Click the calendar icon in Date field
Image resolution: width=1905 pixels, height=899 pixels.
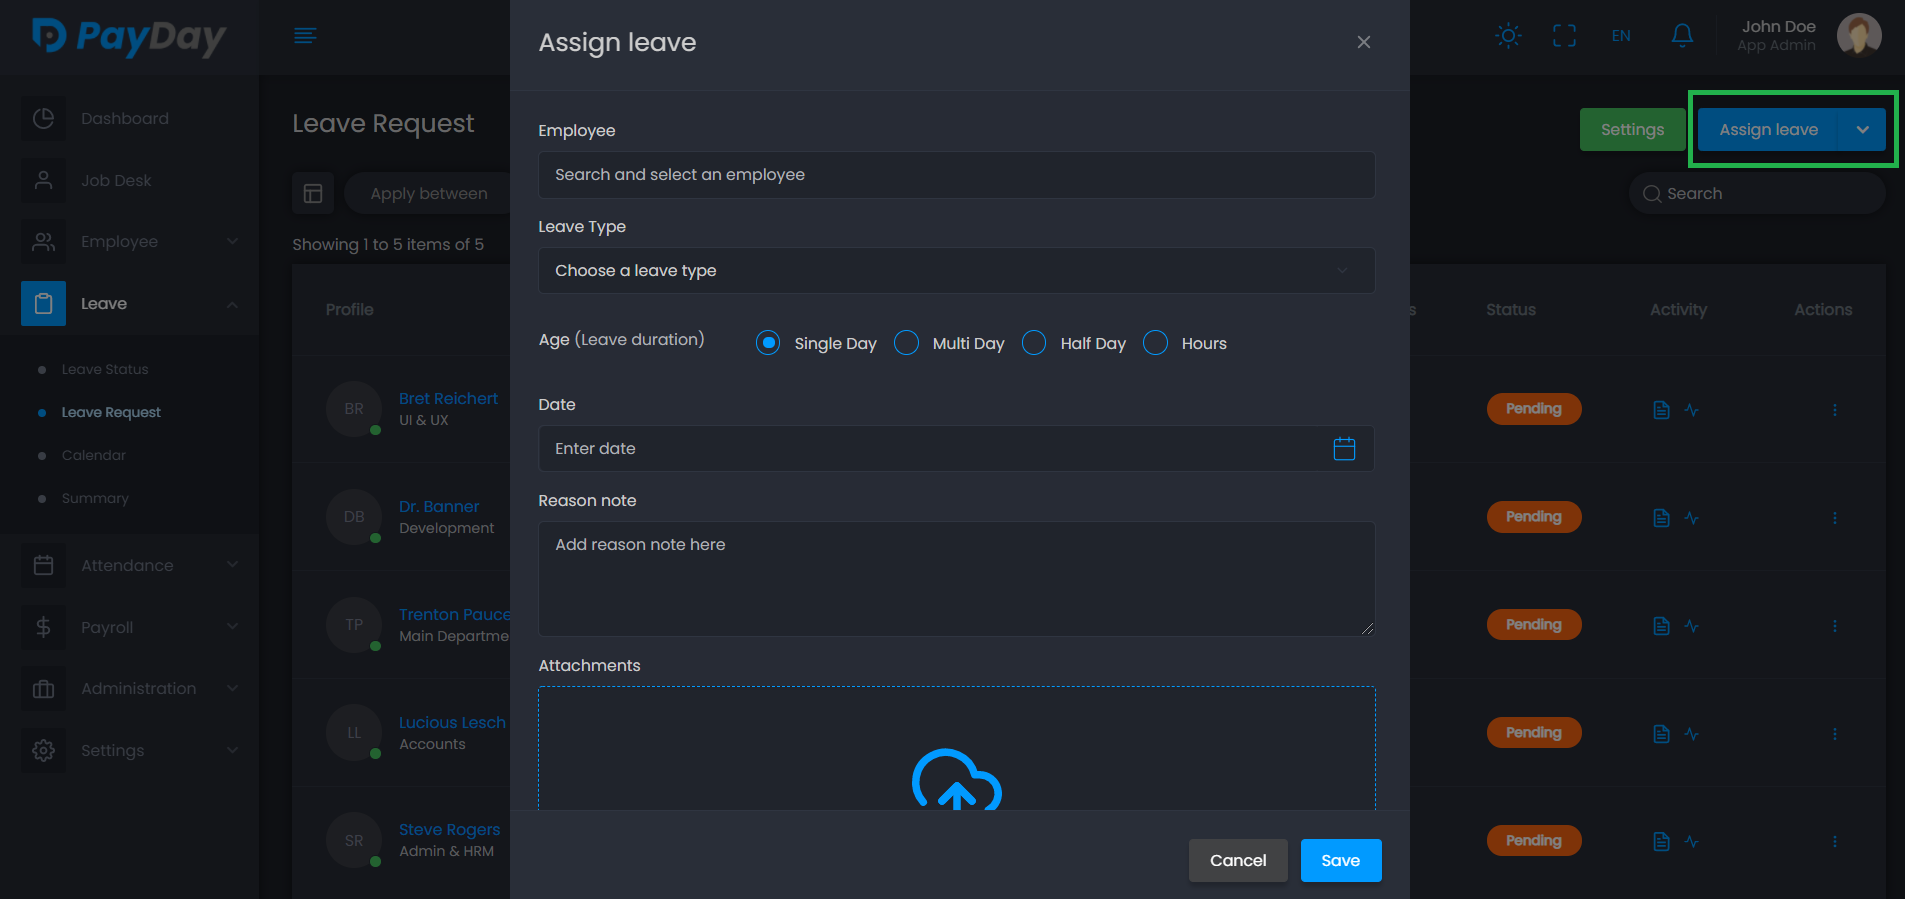1344,449
